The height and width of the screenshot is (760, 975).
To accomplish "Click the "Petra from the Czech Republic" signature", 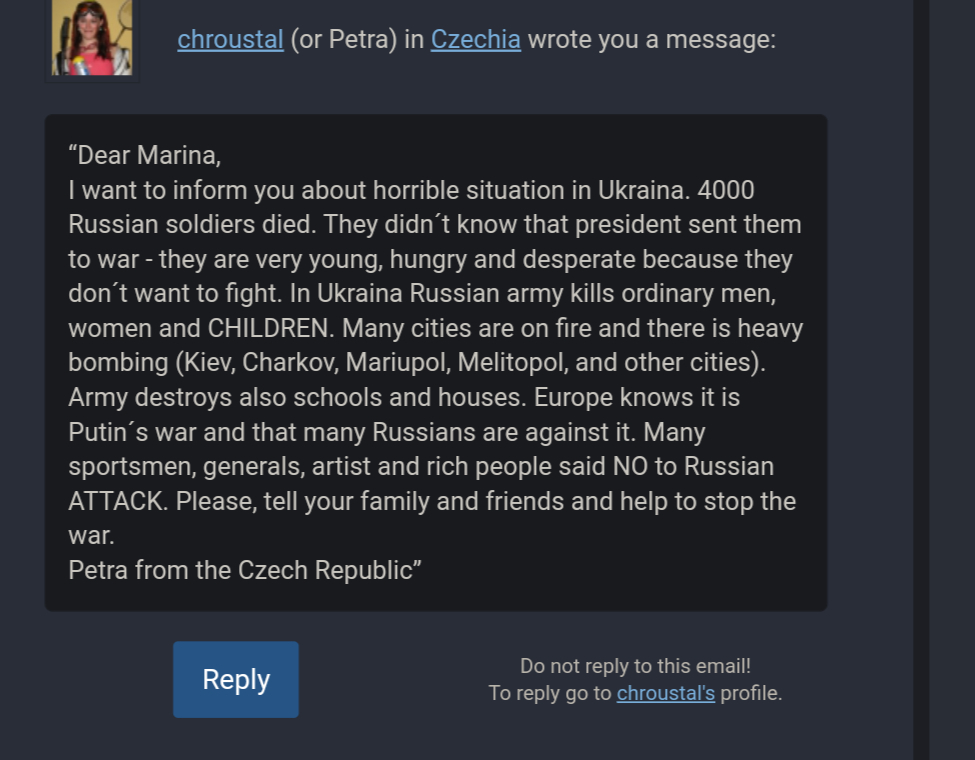I will coord(244,570).
